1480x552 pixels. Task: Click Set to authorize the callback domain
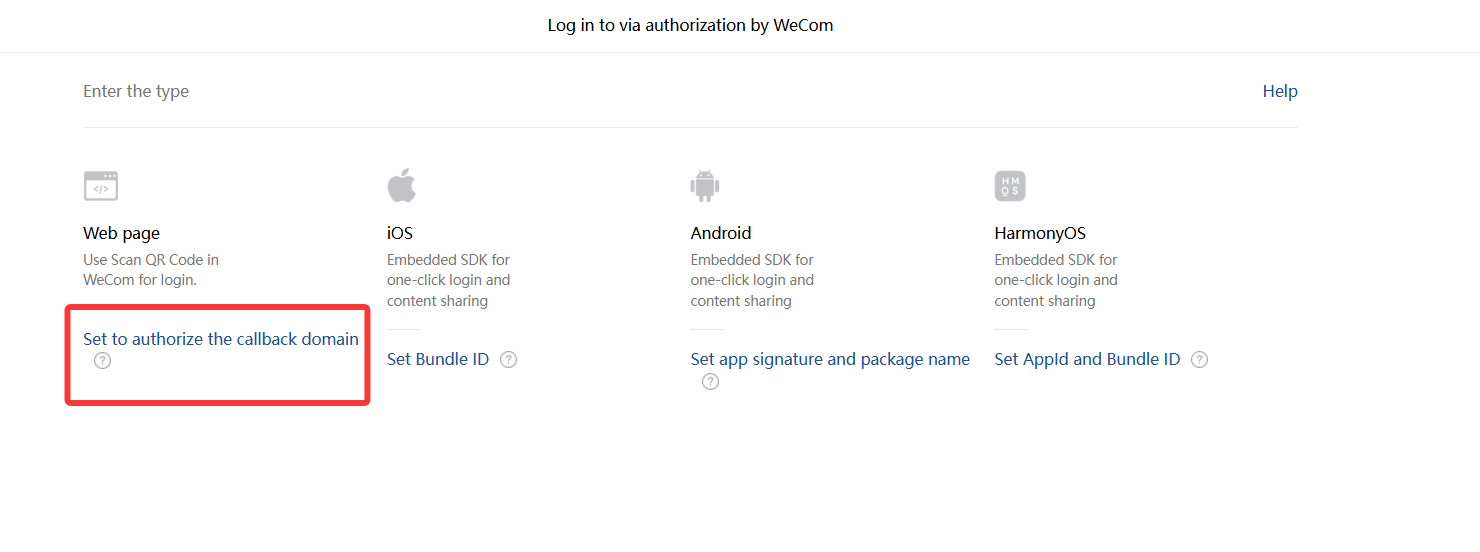[x=221, y=339]
